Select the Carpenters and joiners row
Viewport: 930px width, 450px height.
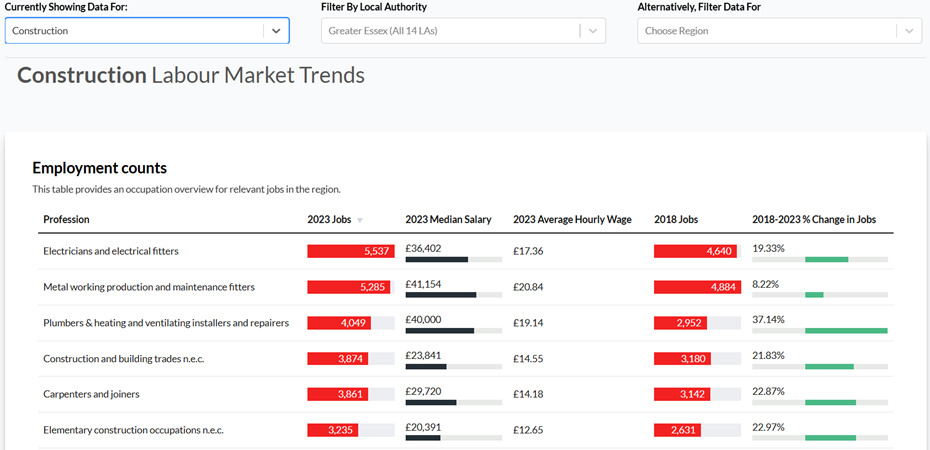(91, 394)
